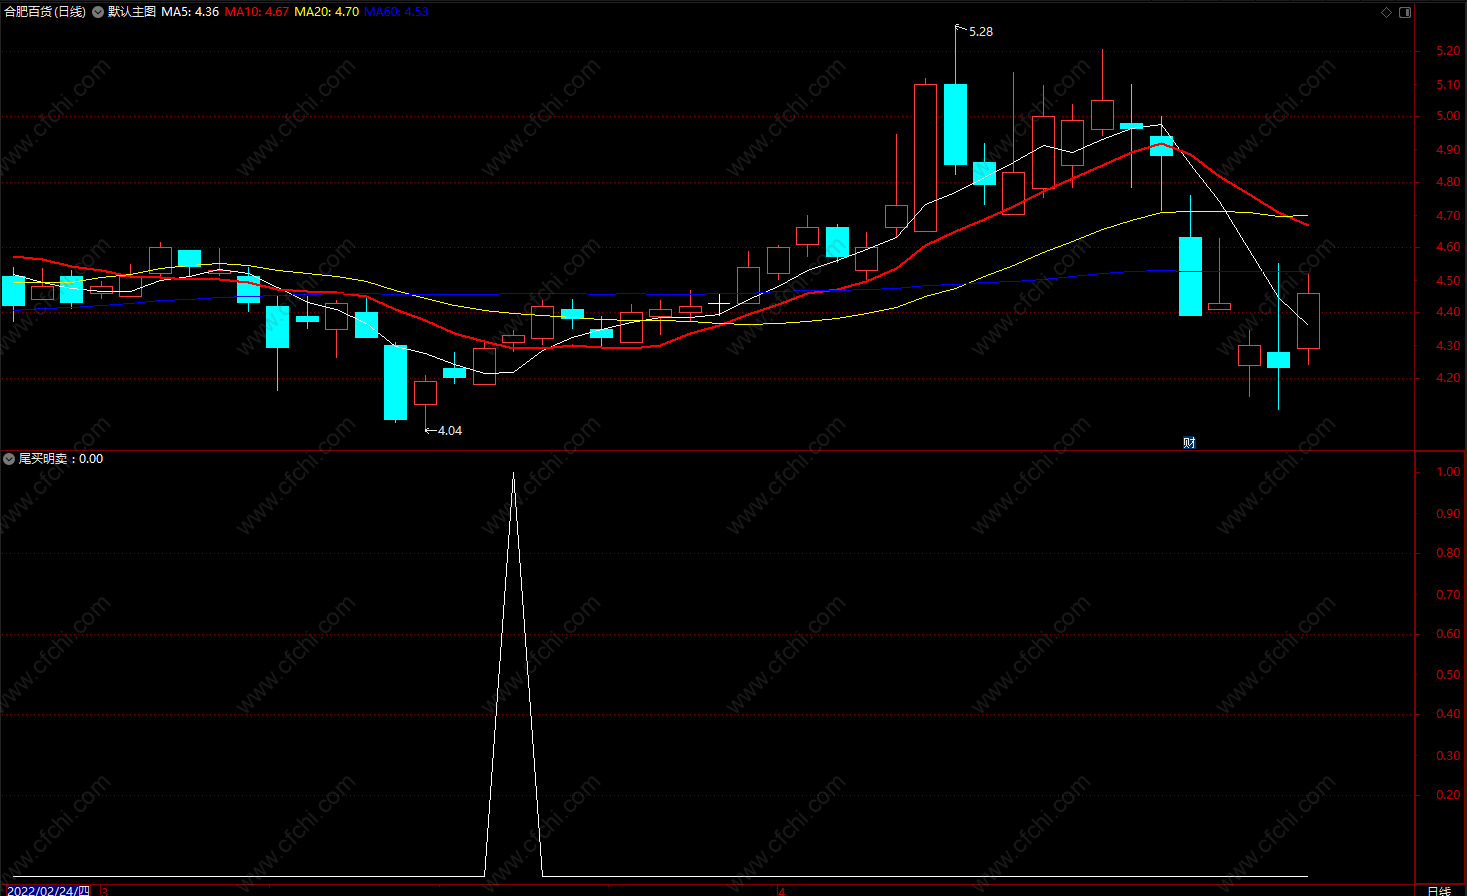The height and width of the screenshot is (896, 1467).
Task: Click the 4.04 low price annotation
Action: click(x=450, y=431)
